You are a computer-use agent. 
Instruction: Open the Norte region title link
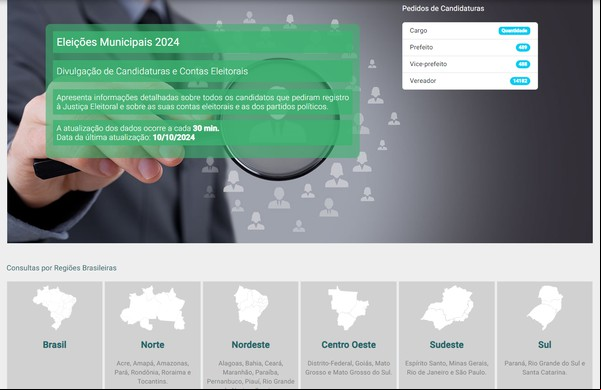[x=153, y=345]
